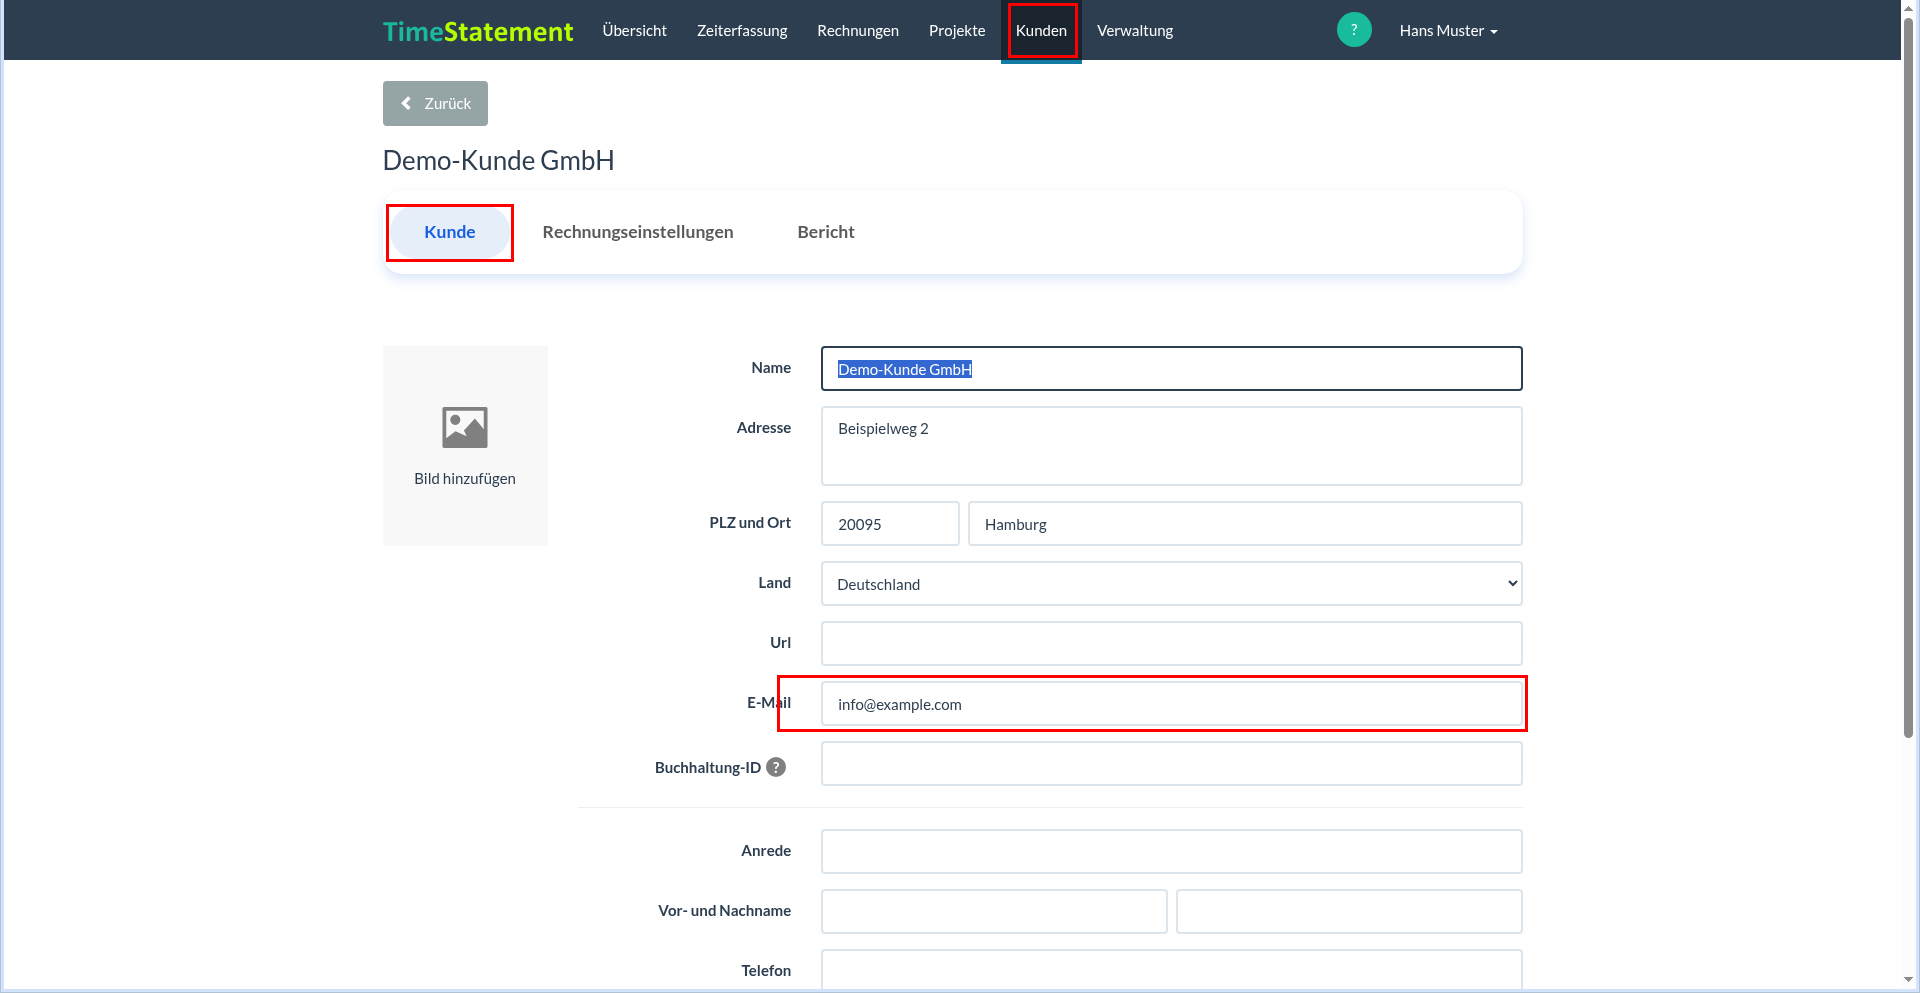
Task: Open the Übersicht menu item
Action: pyautogui.click(x=634, y=31)
